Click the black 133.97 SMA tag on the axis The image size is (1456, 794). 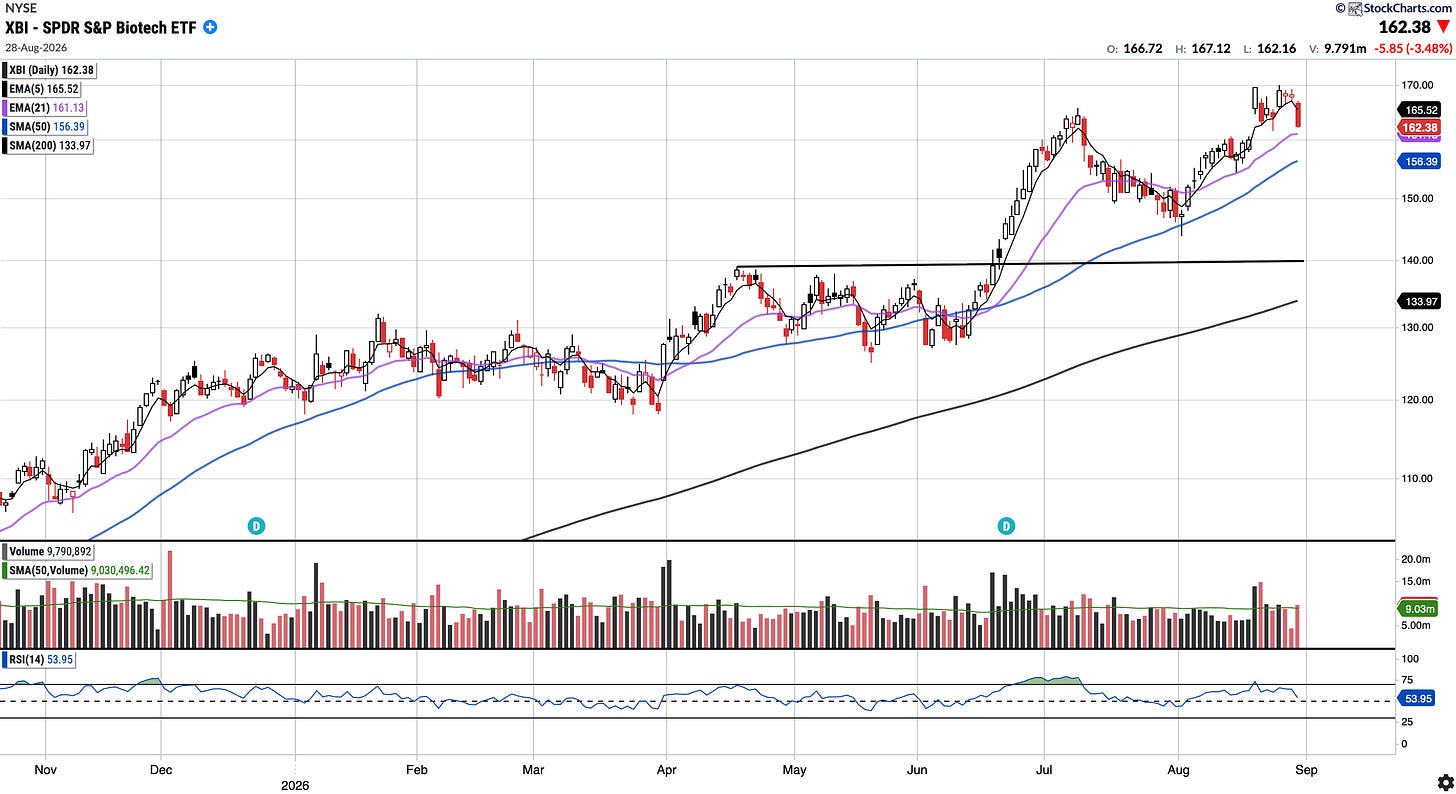pyautogui.click(x=1420, y=300)
